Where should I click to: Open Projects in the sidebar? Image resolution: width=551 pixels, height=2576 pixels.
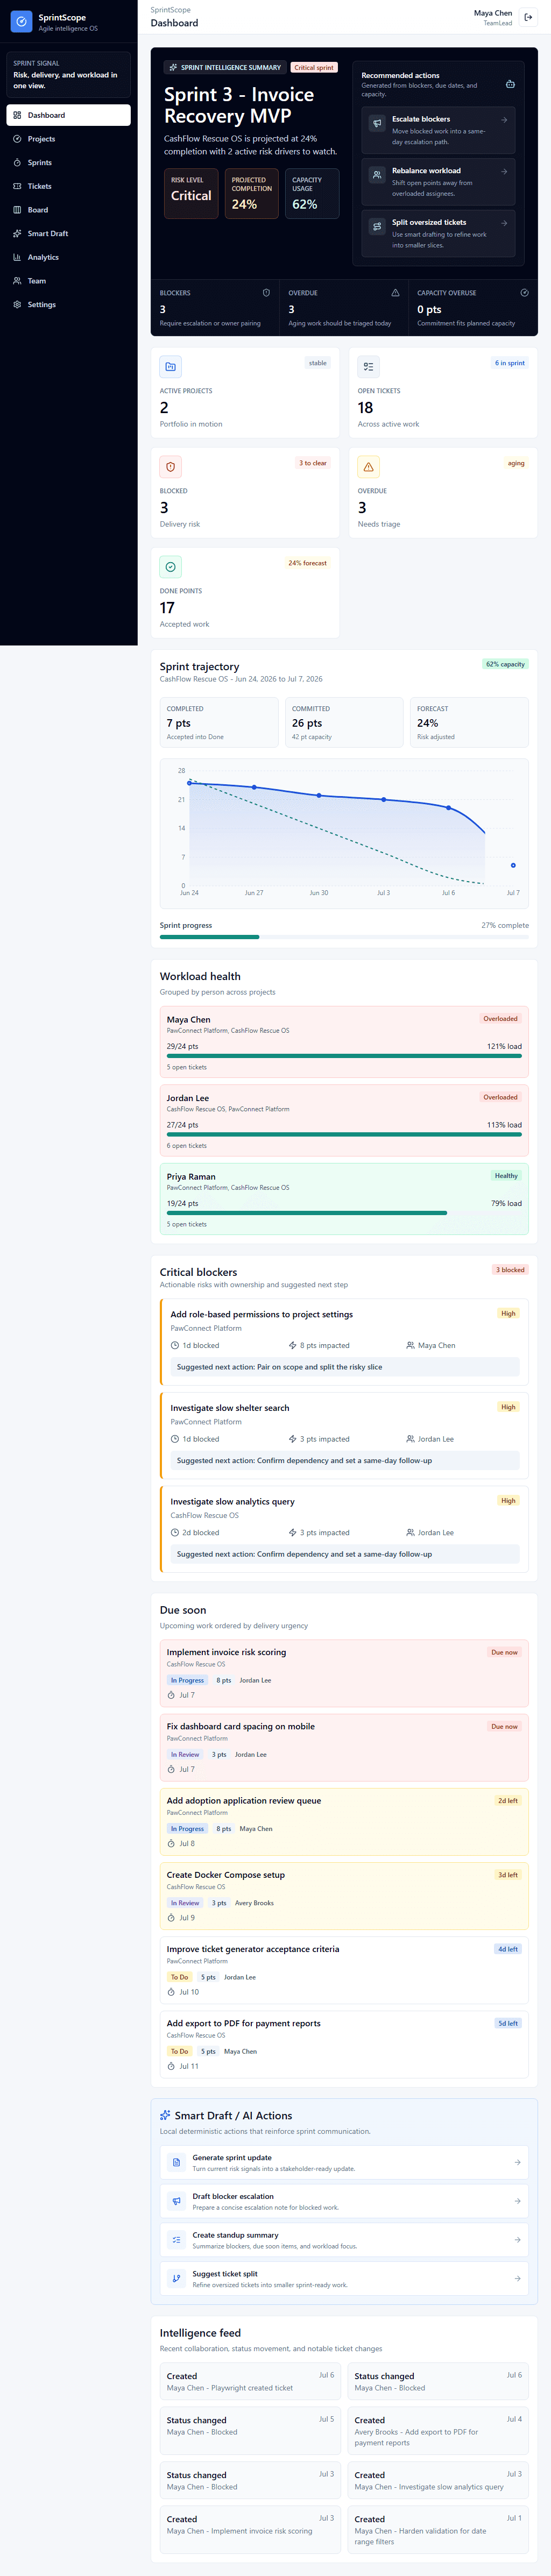coord(68,139)
